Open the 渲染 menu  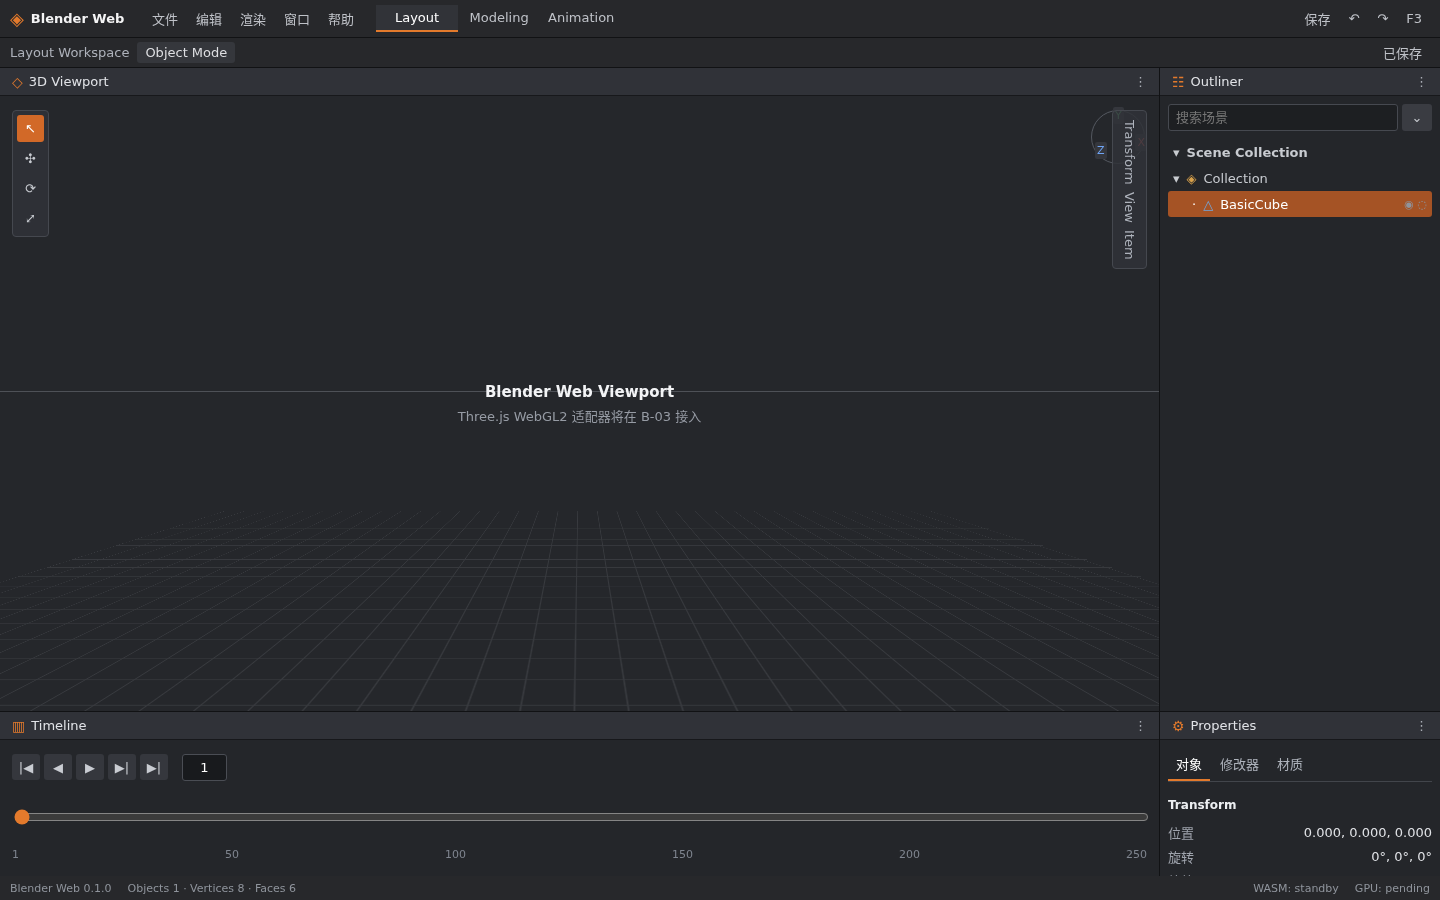pyautogui.click(x=253, y=19)
